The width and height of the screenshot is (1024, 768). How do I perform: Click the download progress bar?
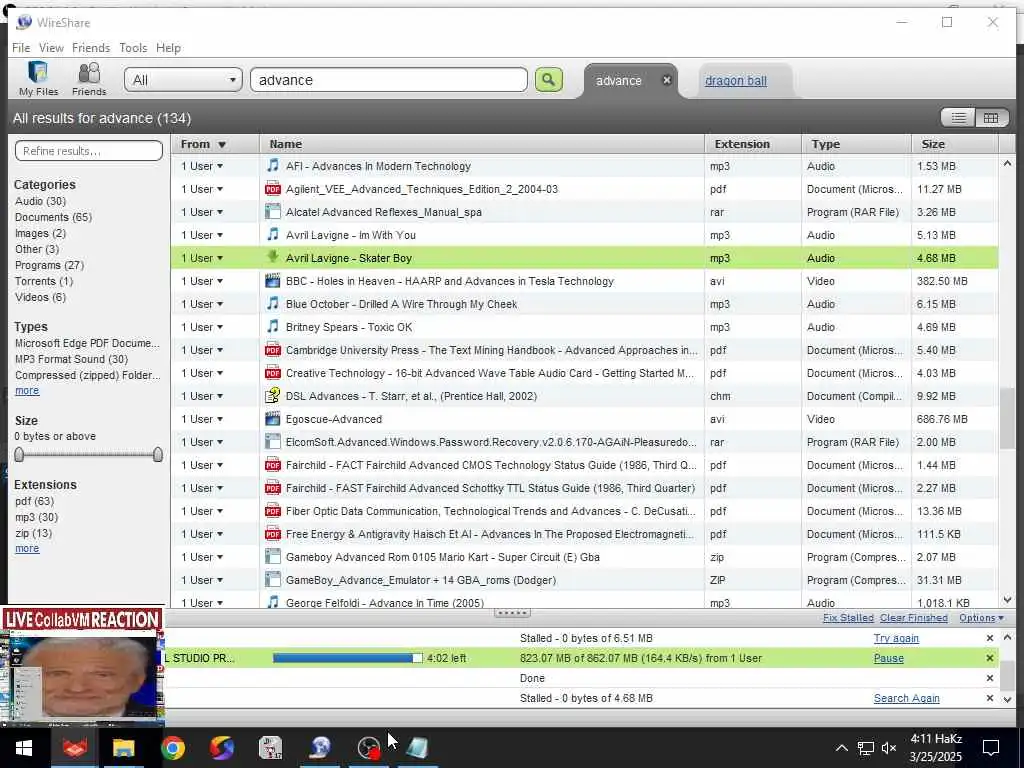pyautogui.click(x=347, y=658)
